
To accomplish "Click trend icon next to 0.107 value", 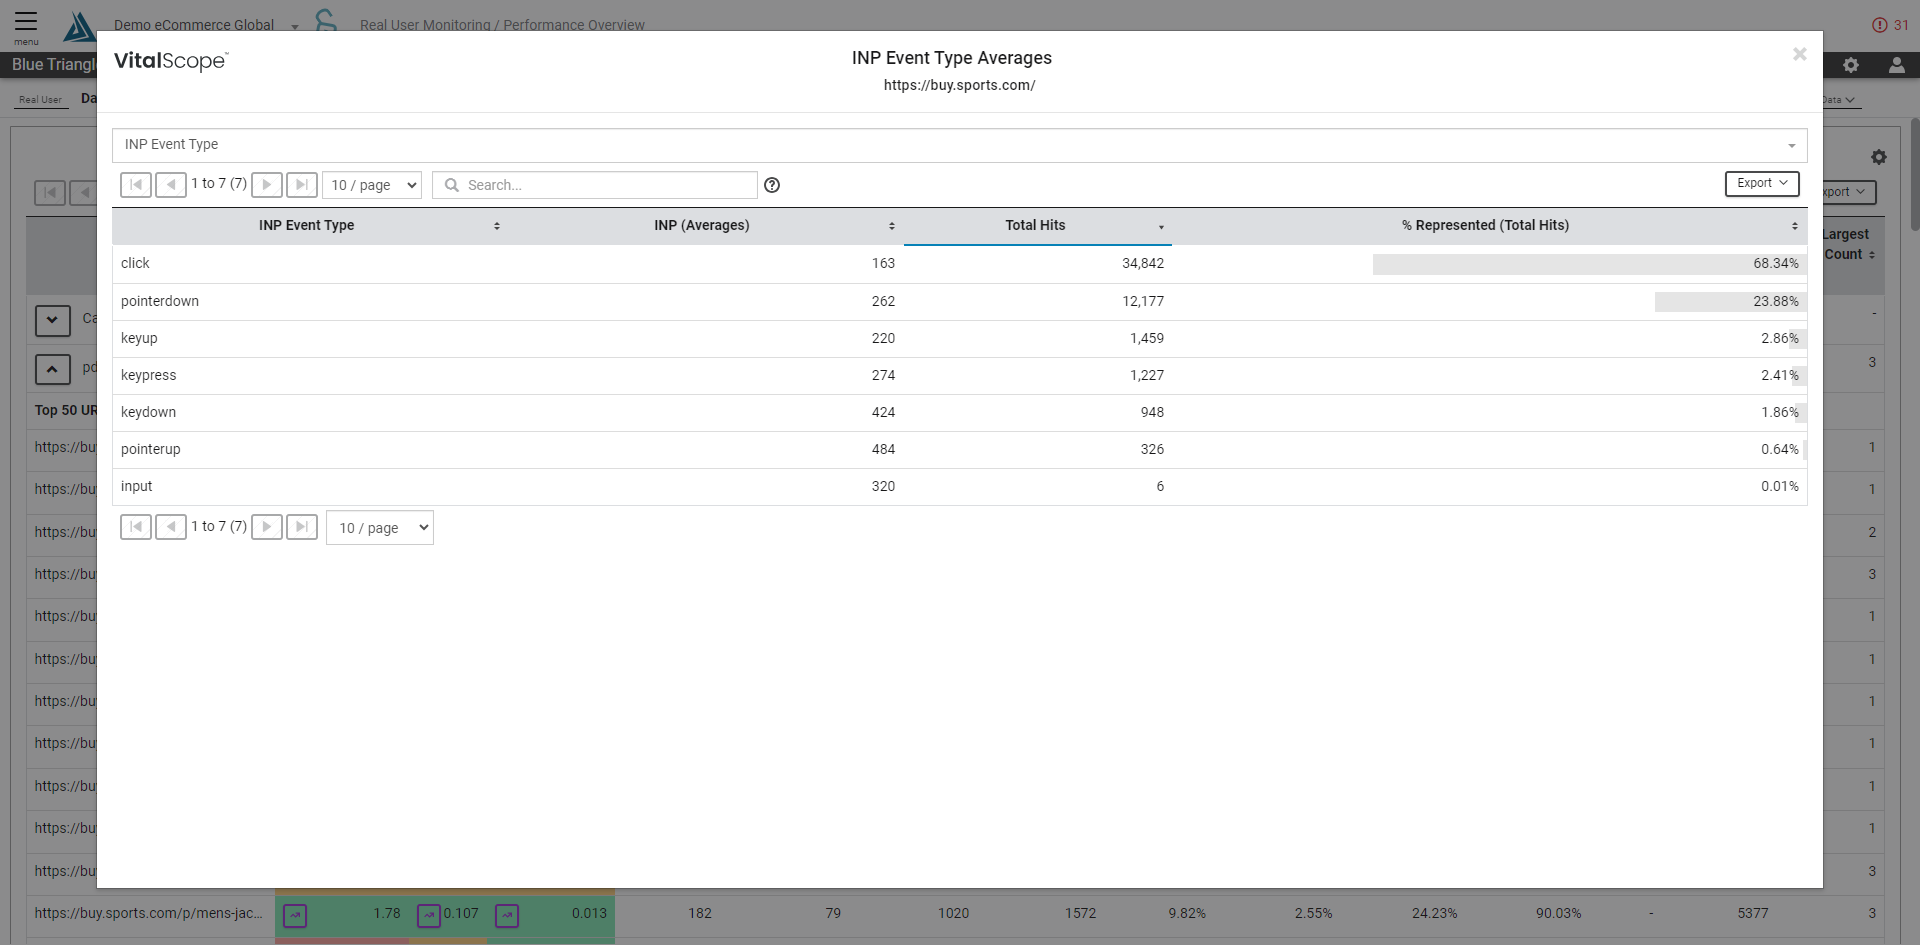I will [429, 915].
